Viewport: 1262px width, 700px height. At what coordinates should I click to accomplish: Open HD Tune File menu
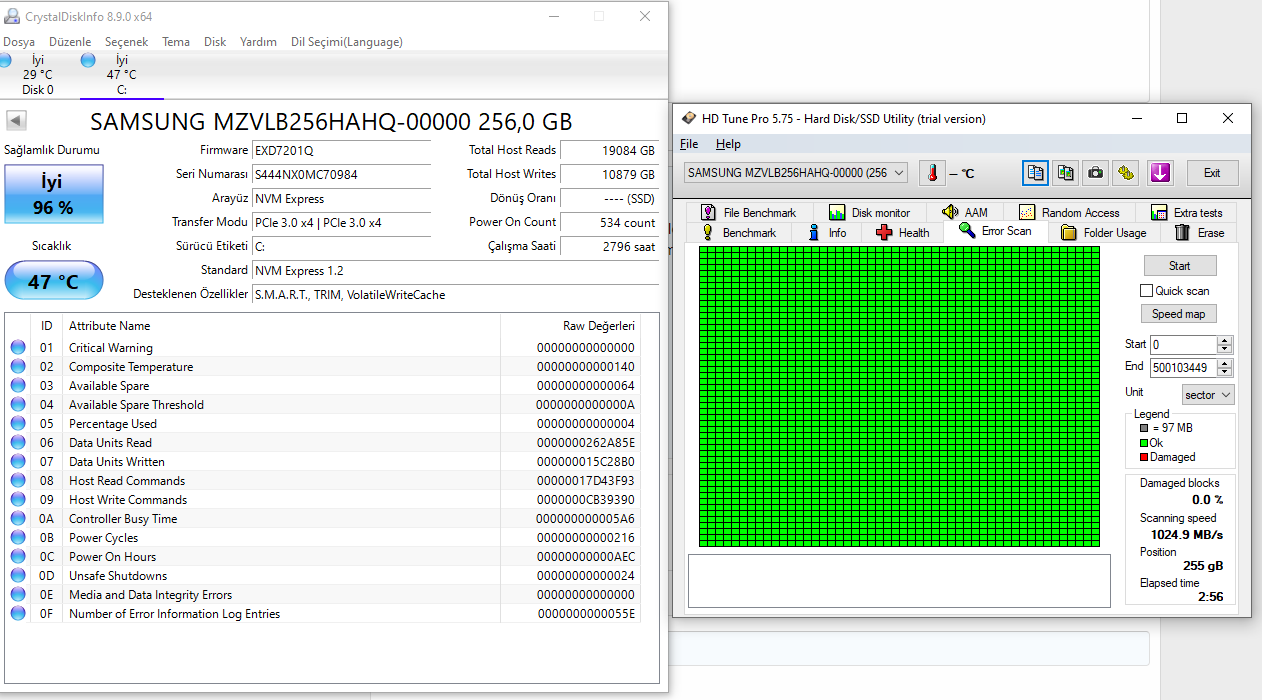pyautogui.click(x=689, y=144)
